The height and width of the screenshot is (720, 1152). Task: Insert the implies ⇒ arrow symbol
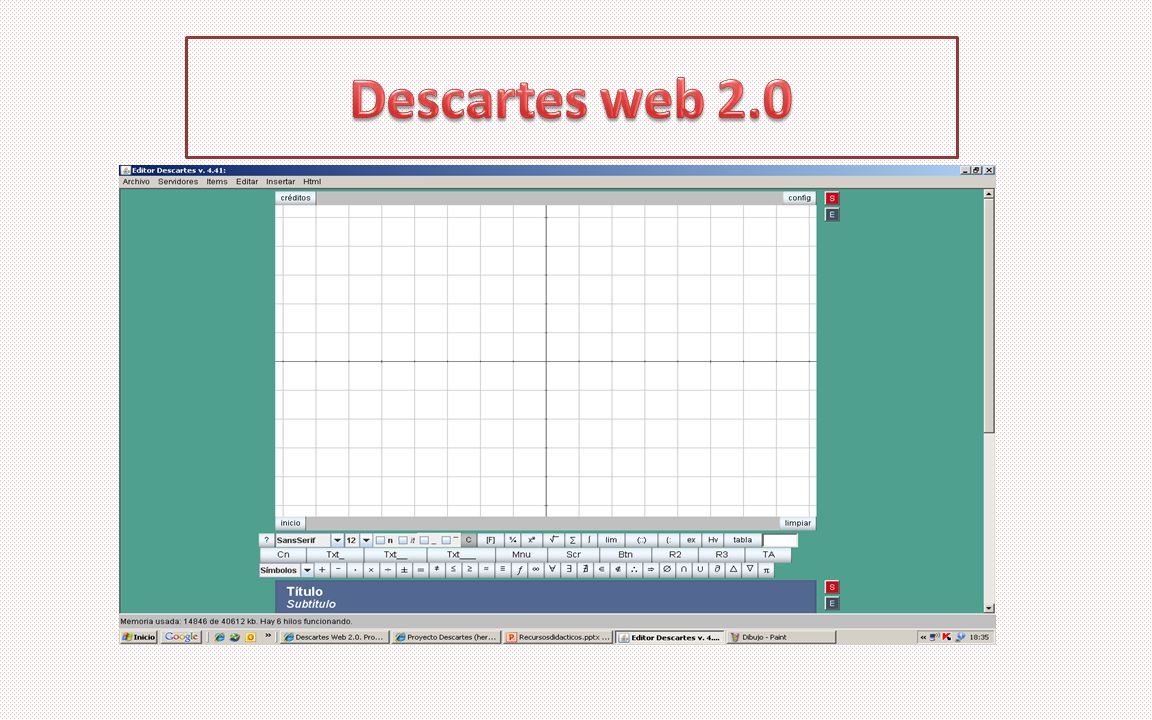(x=650, y=569)
